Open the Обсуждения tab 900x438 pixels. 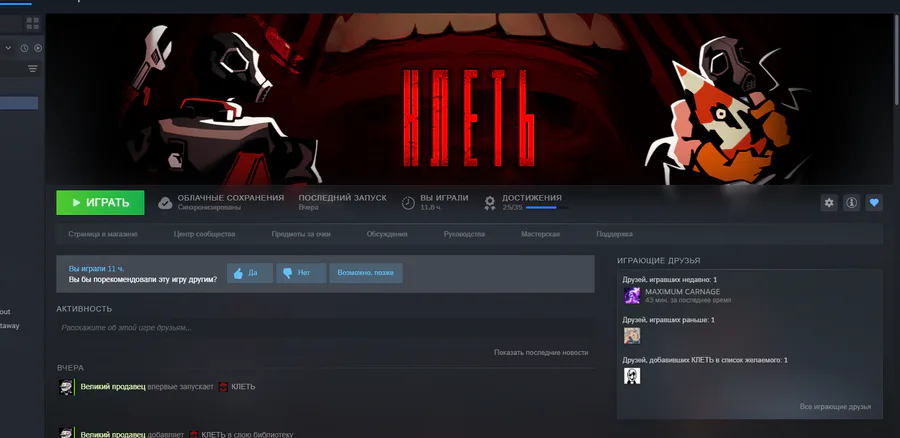click(x=387, y=234)
